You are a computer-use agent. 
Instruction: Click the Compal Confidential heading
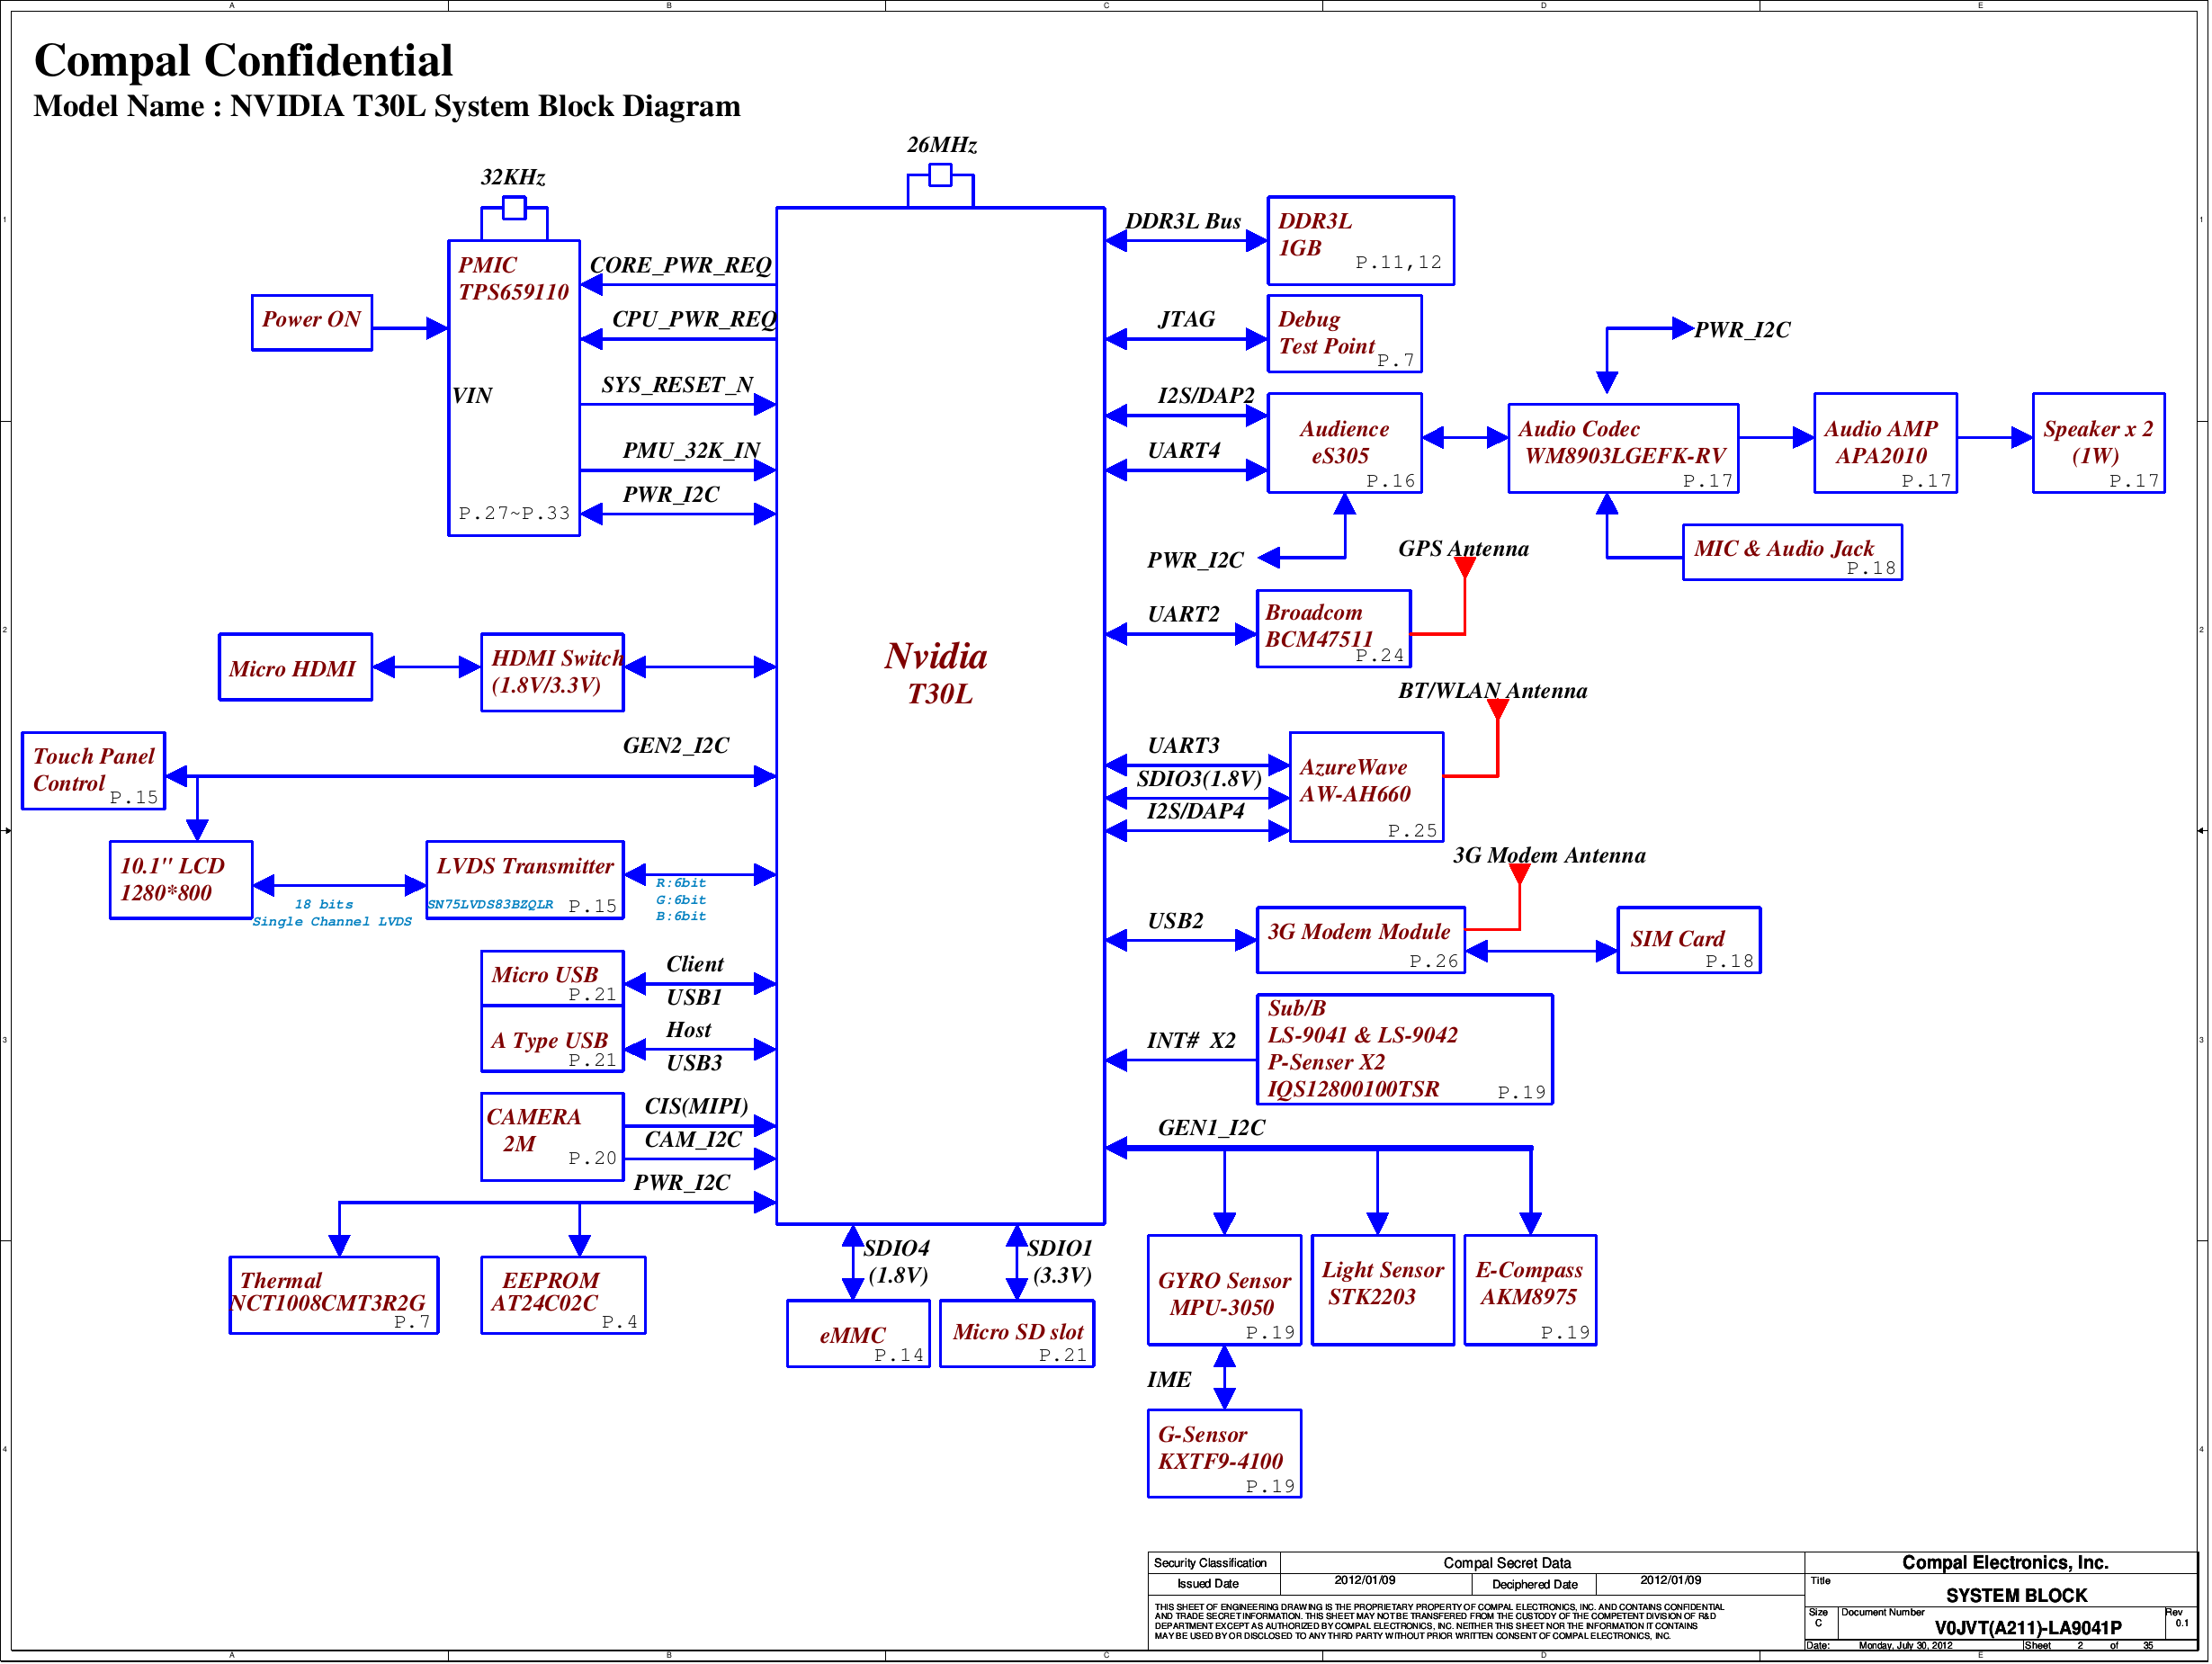point(243,60)
